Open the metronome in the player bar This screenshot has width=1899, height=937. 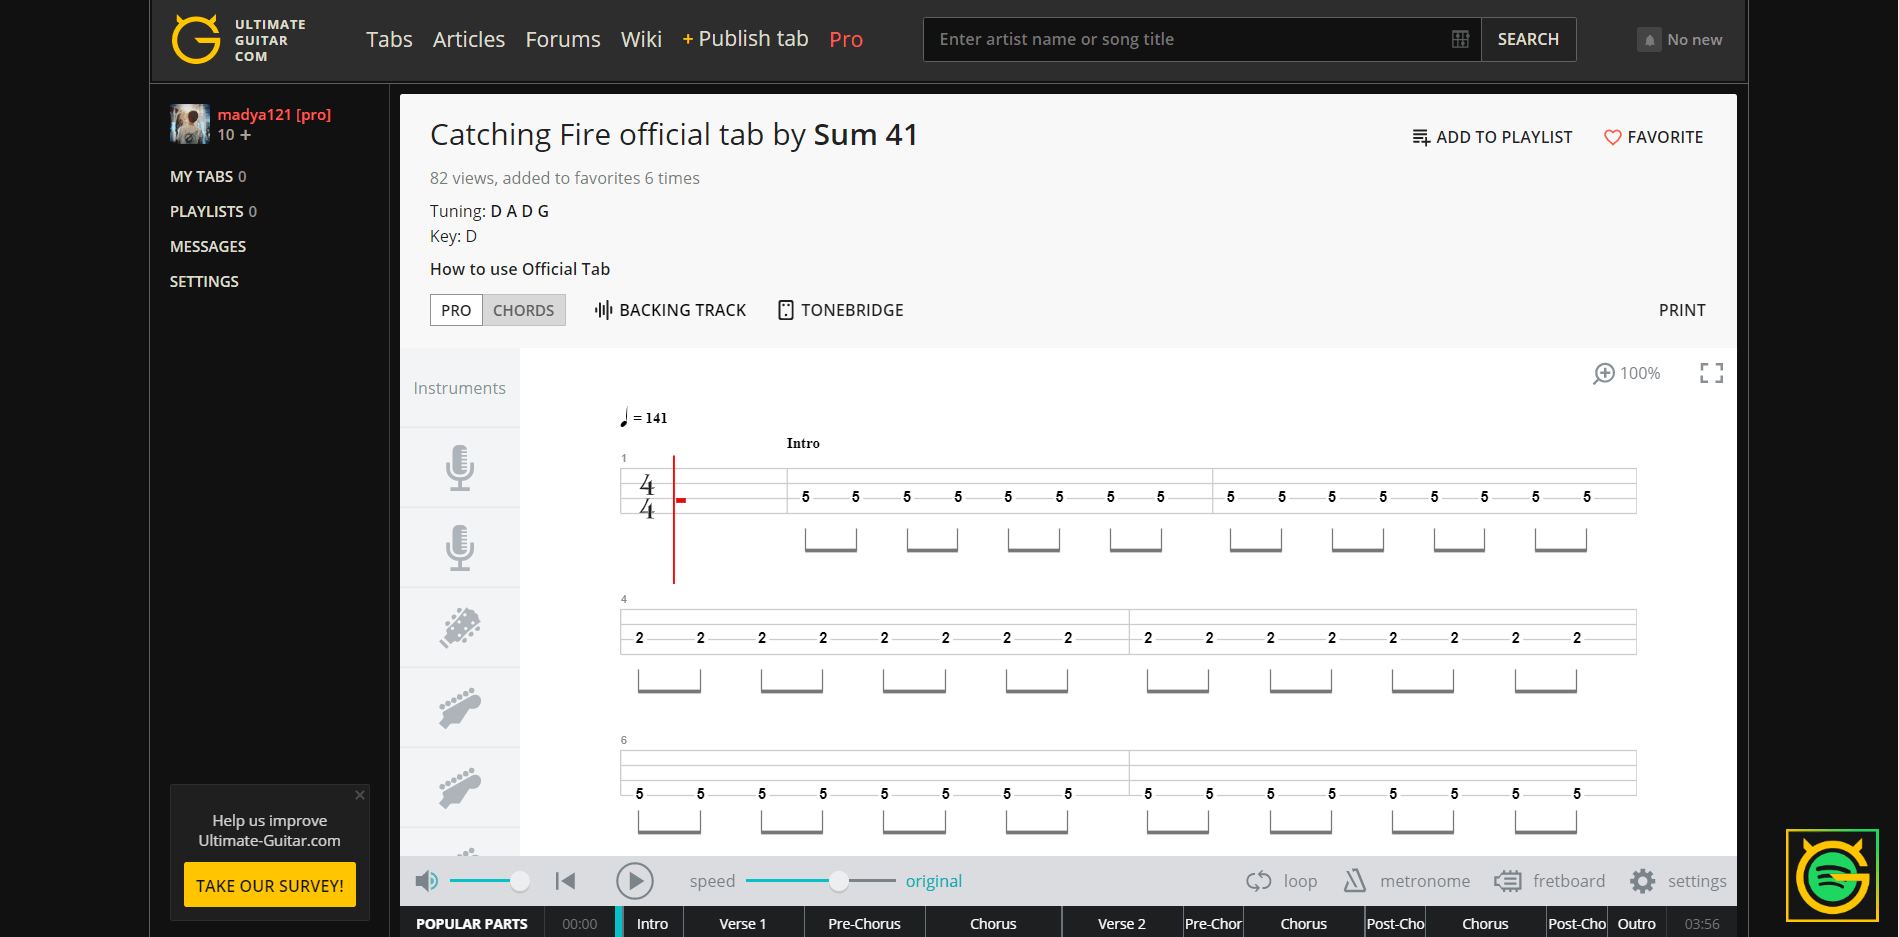click(1406, 880)
